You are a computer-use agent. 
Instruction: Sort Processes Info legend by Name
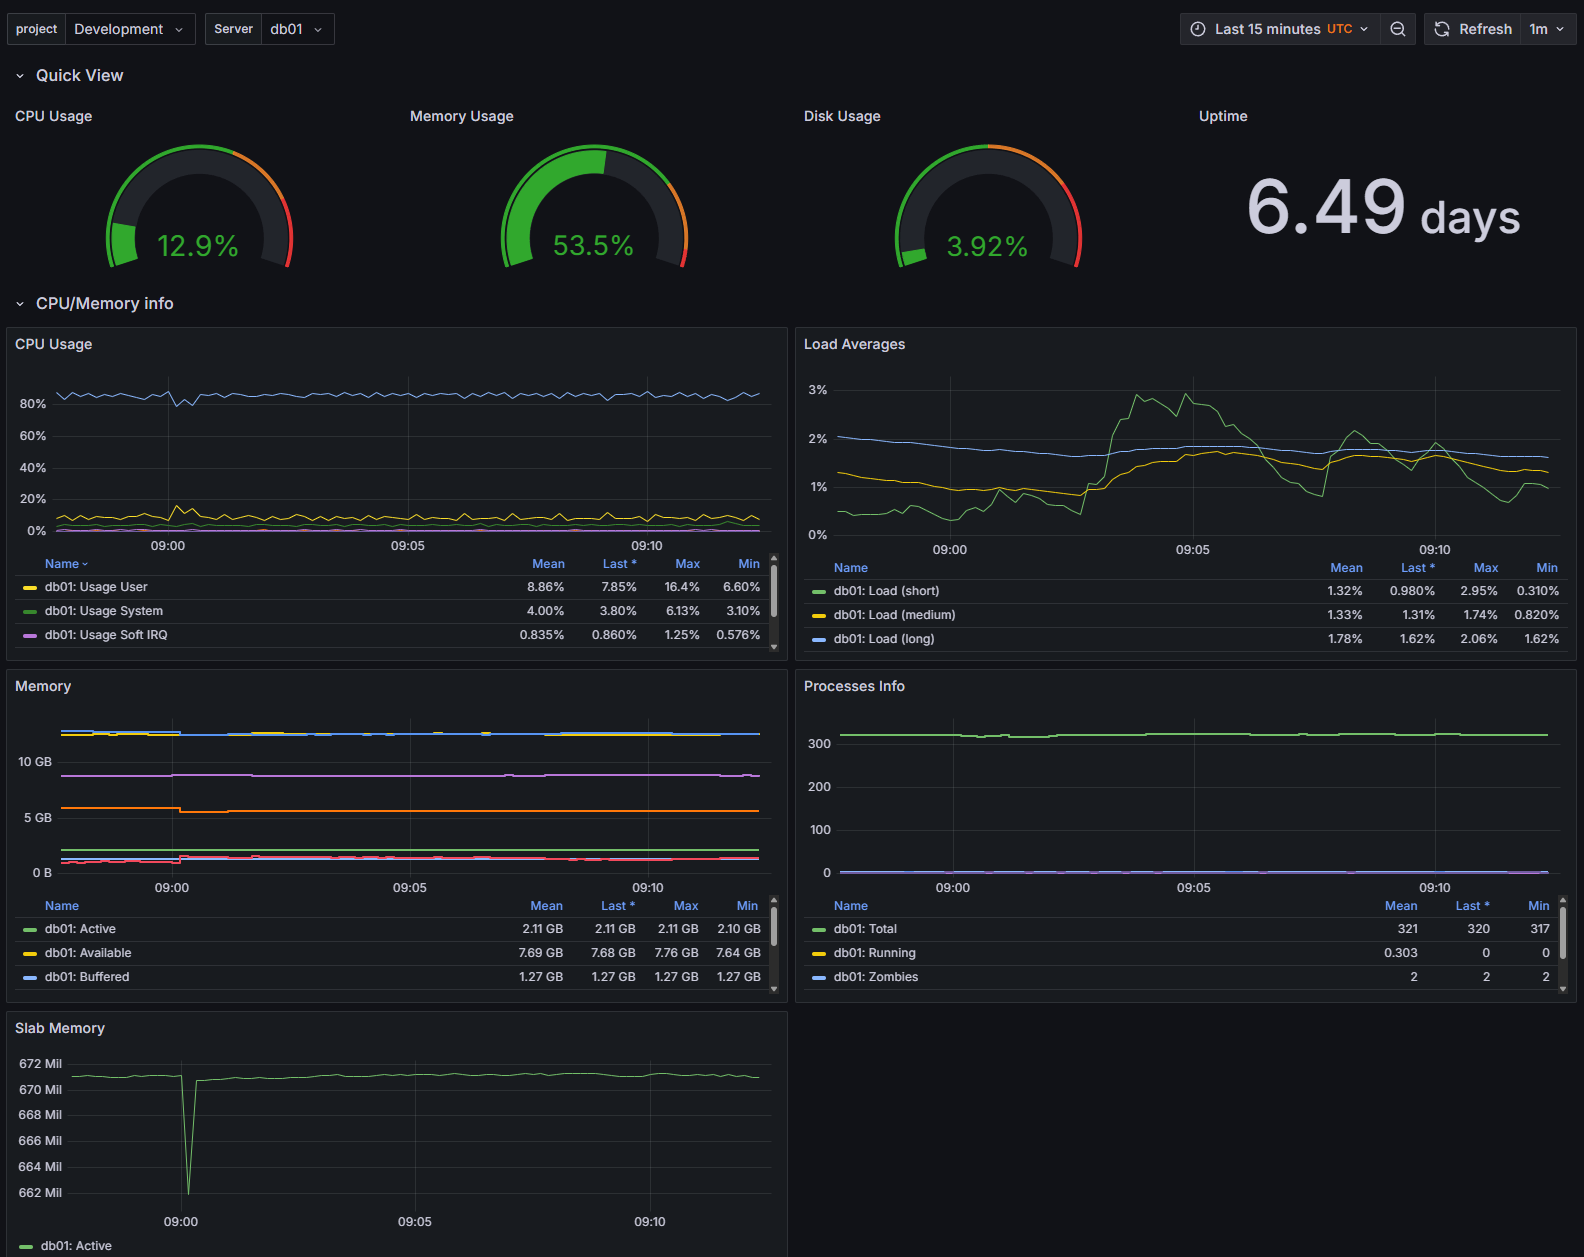(851, 906)
